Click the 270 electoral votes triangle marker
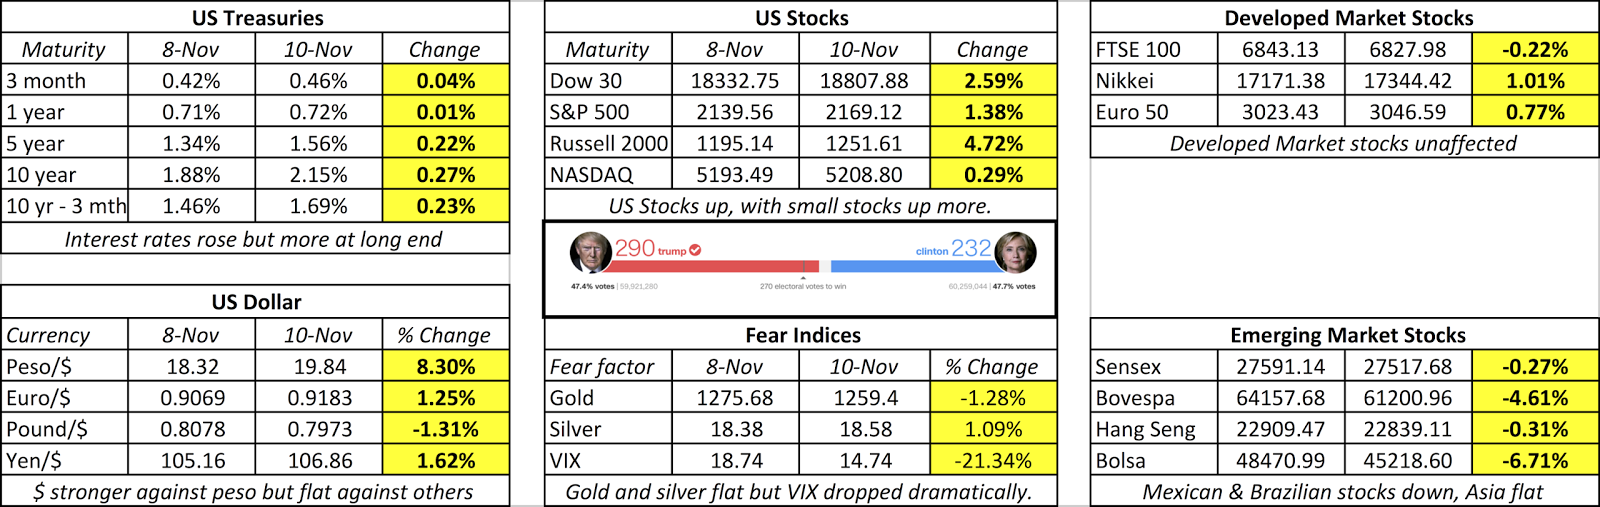This screenshot has height=507, width=1600. pos(803,278)
